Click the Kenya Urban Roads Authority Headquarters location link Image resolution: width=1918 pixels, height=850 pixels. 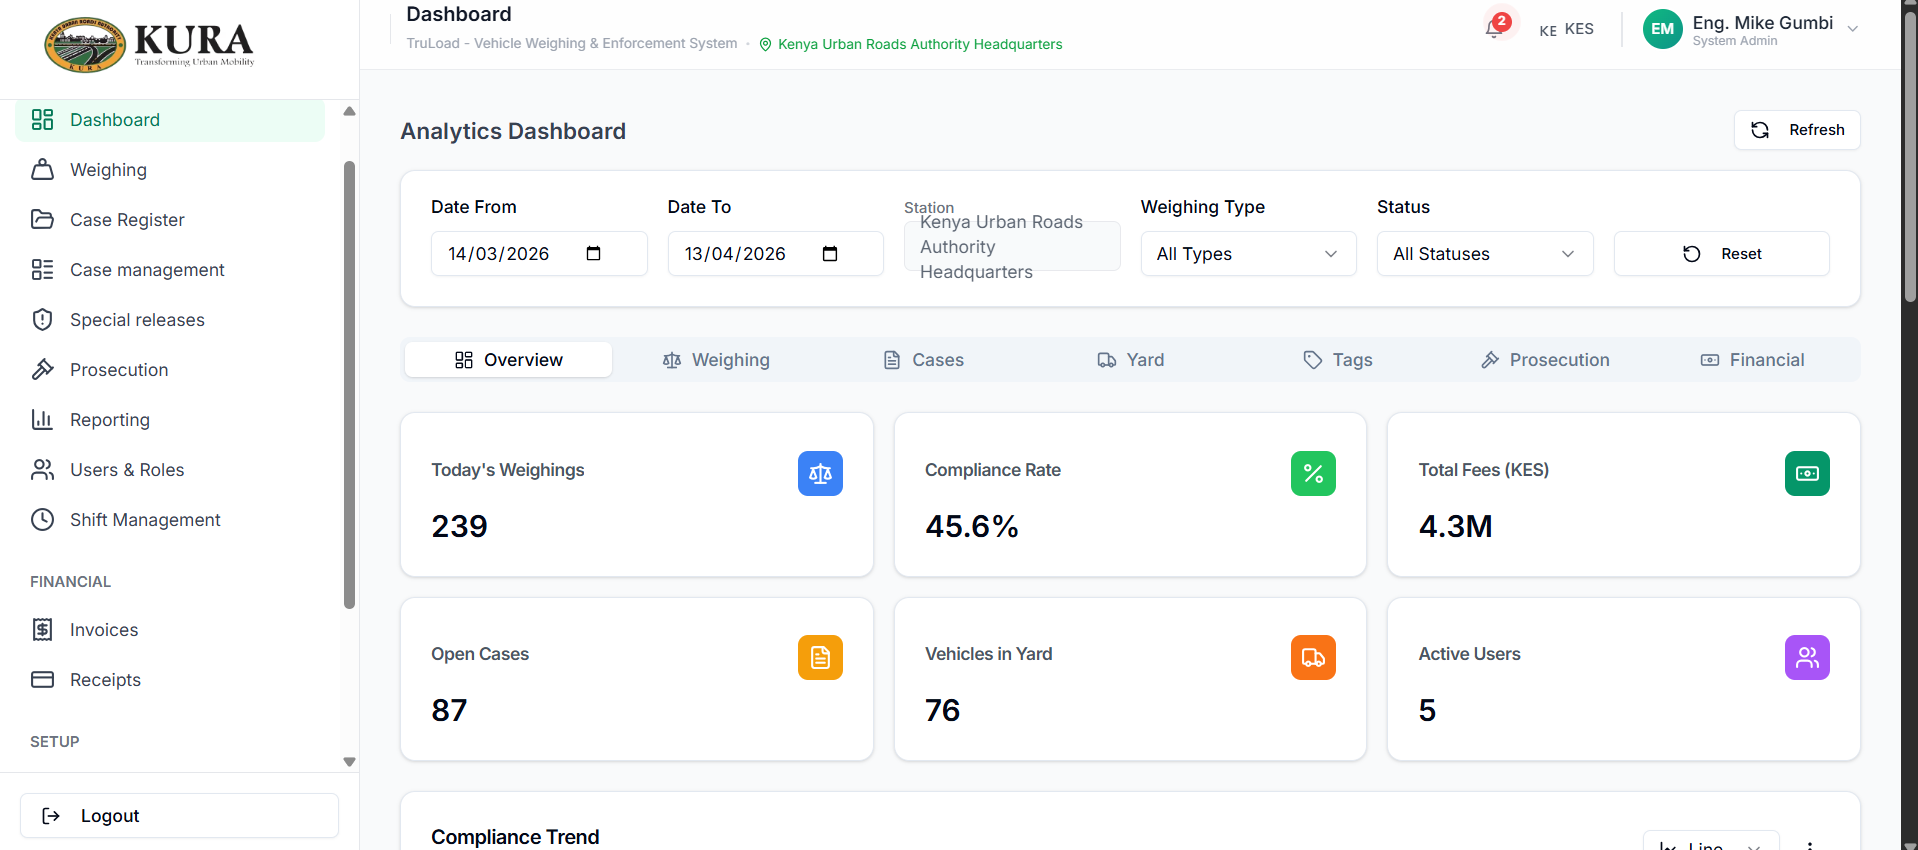[911, 44]
